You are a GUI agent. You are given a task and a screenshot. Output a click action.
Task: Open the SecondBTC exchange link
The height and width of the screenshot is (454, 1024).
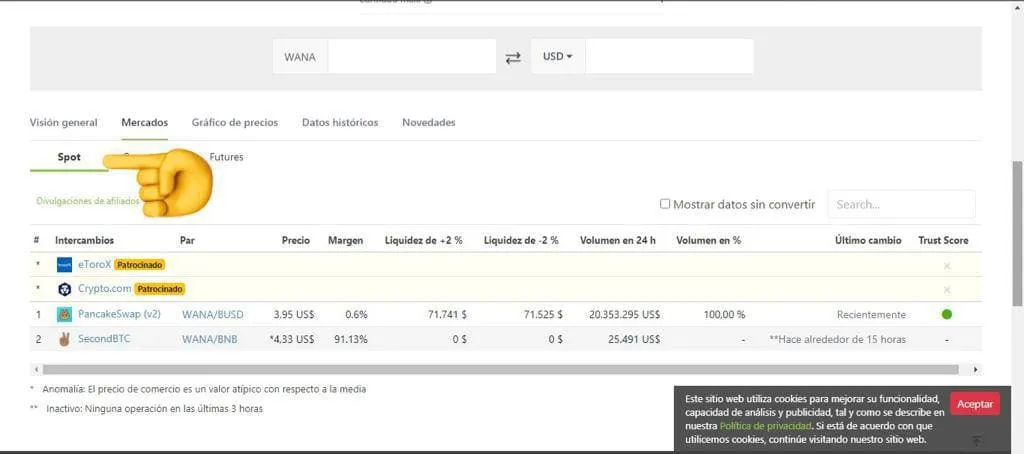point(103,339)
